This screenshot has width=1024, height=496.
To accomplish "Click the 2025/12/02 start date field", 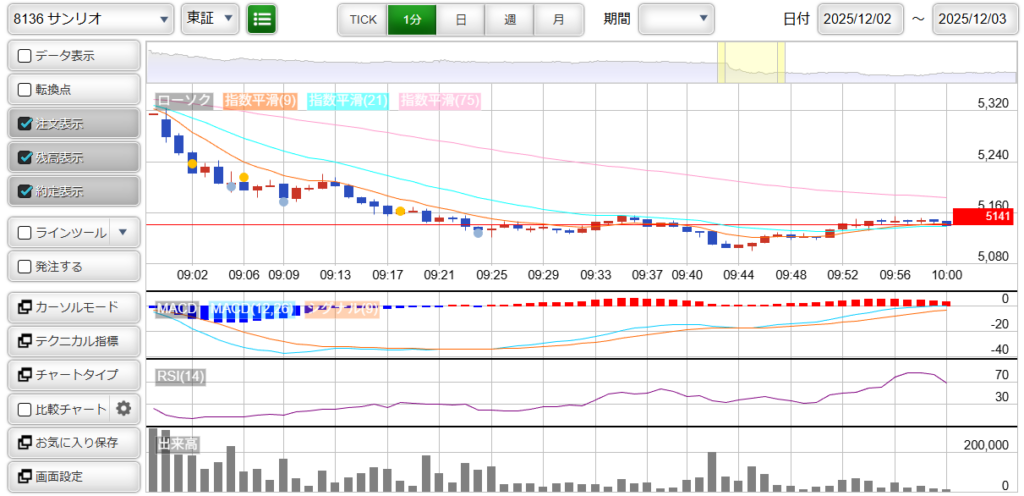I will pos(860,19).
